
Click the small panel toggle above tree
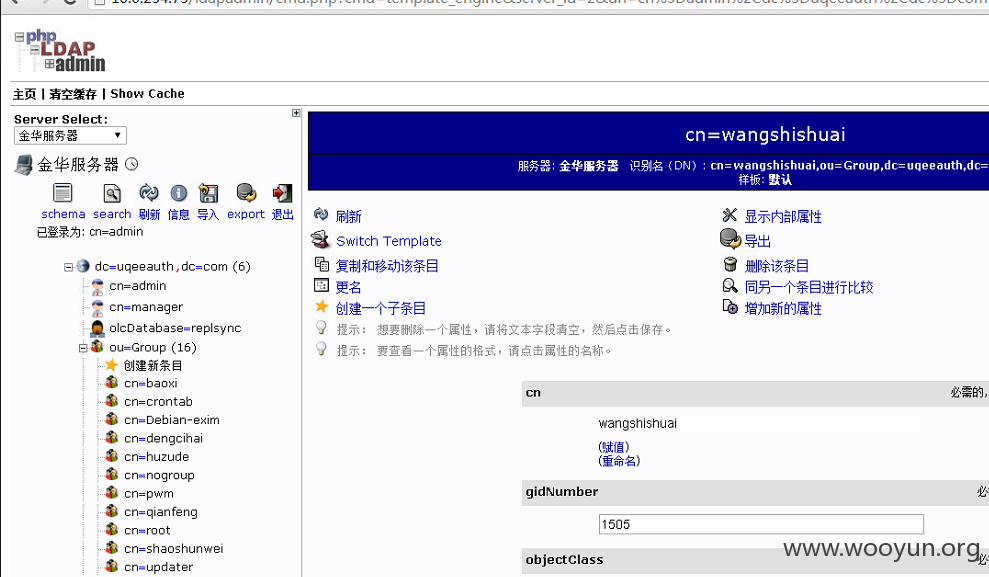[296, 113]
